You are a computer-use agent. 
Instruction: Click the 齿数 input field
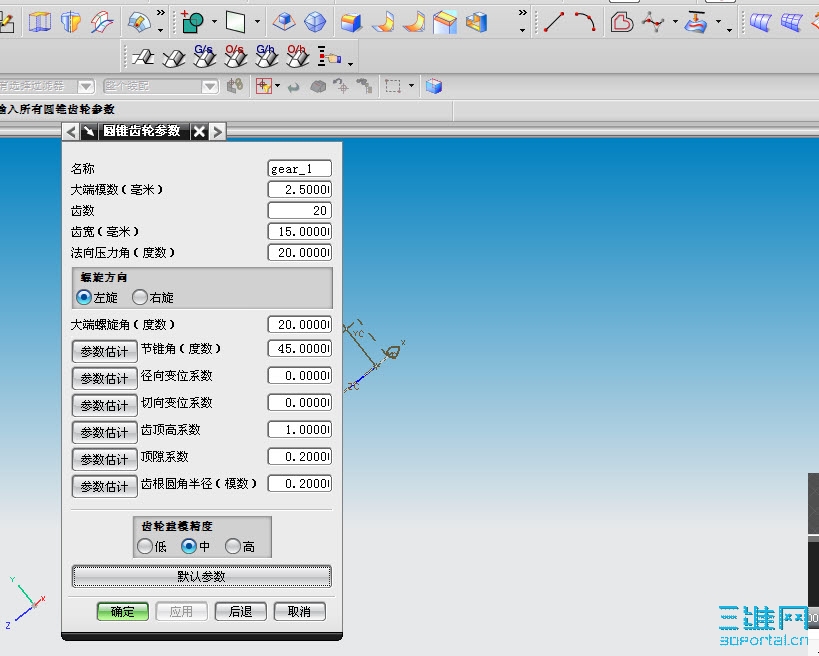300,210
